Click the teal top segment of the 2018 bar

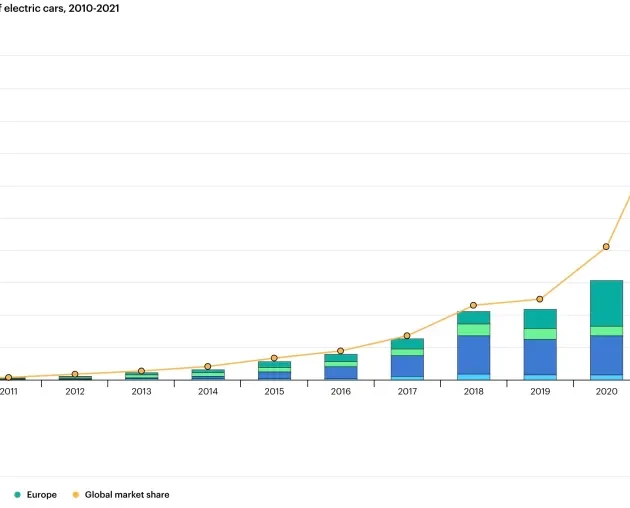(474, 318)
